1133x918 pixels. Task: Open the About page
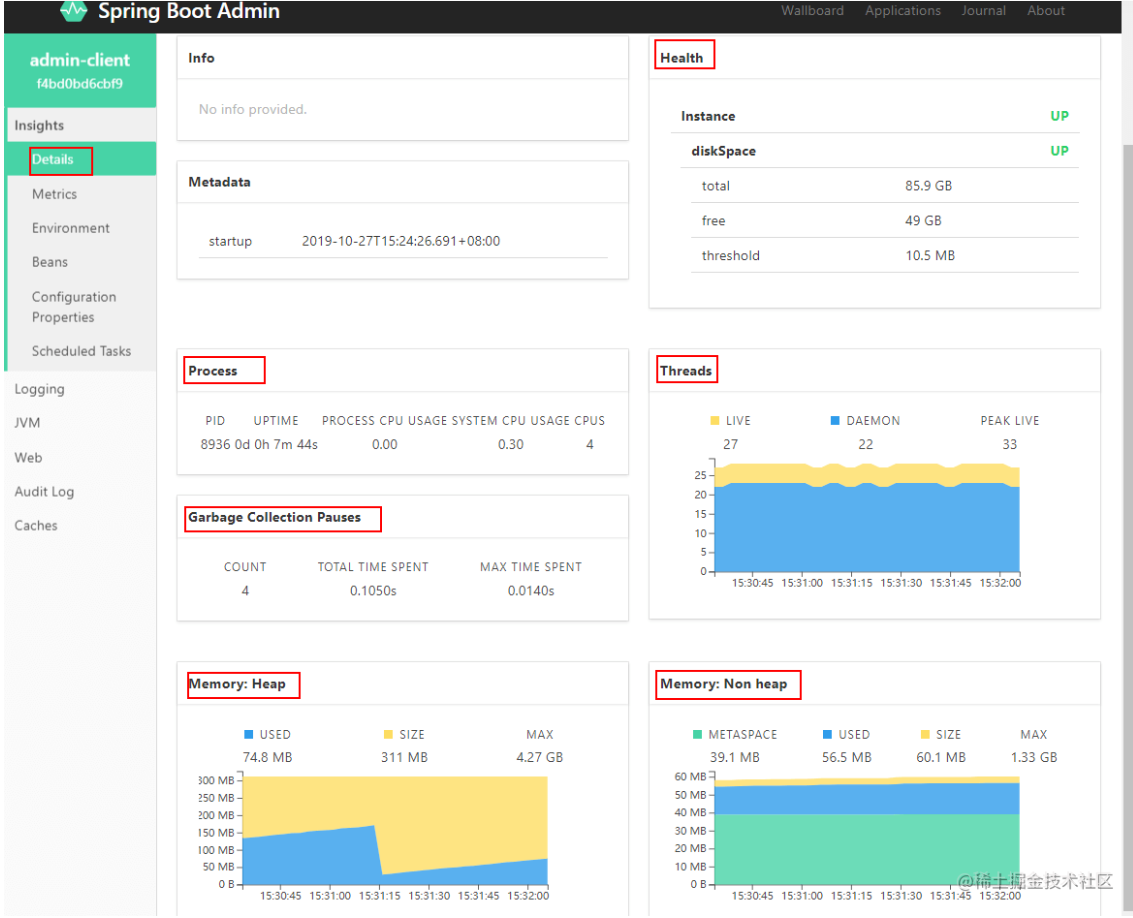pos(1046,11)
